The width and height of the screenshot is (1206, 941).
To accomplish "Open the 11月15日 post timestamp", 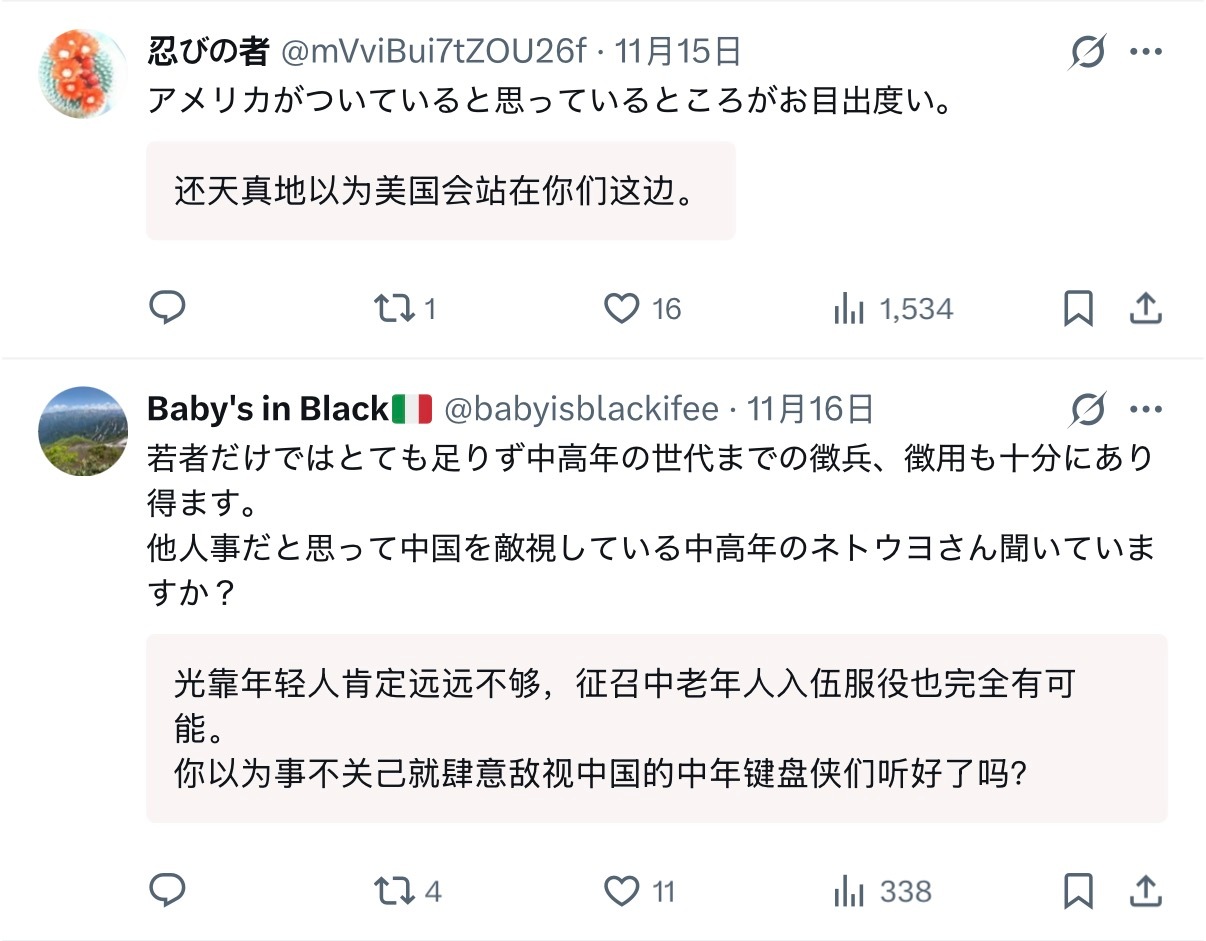I will pos(678,51).
